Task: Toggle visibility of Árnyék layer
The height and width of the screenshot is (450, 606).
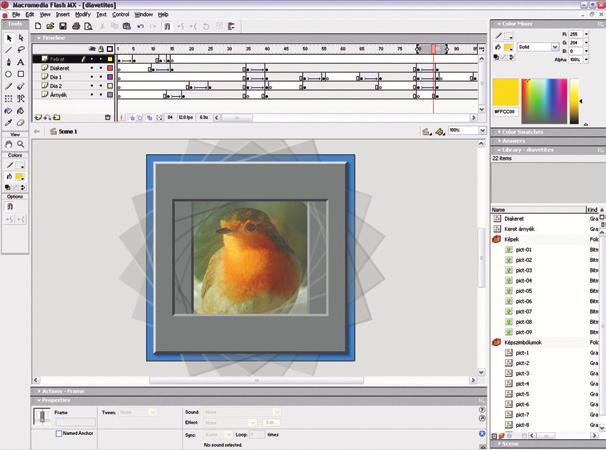Action: click(92, 94)
